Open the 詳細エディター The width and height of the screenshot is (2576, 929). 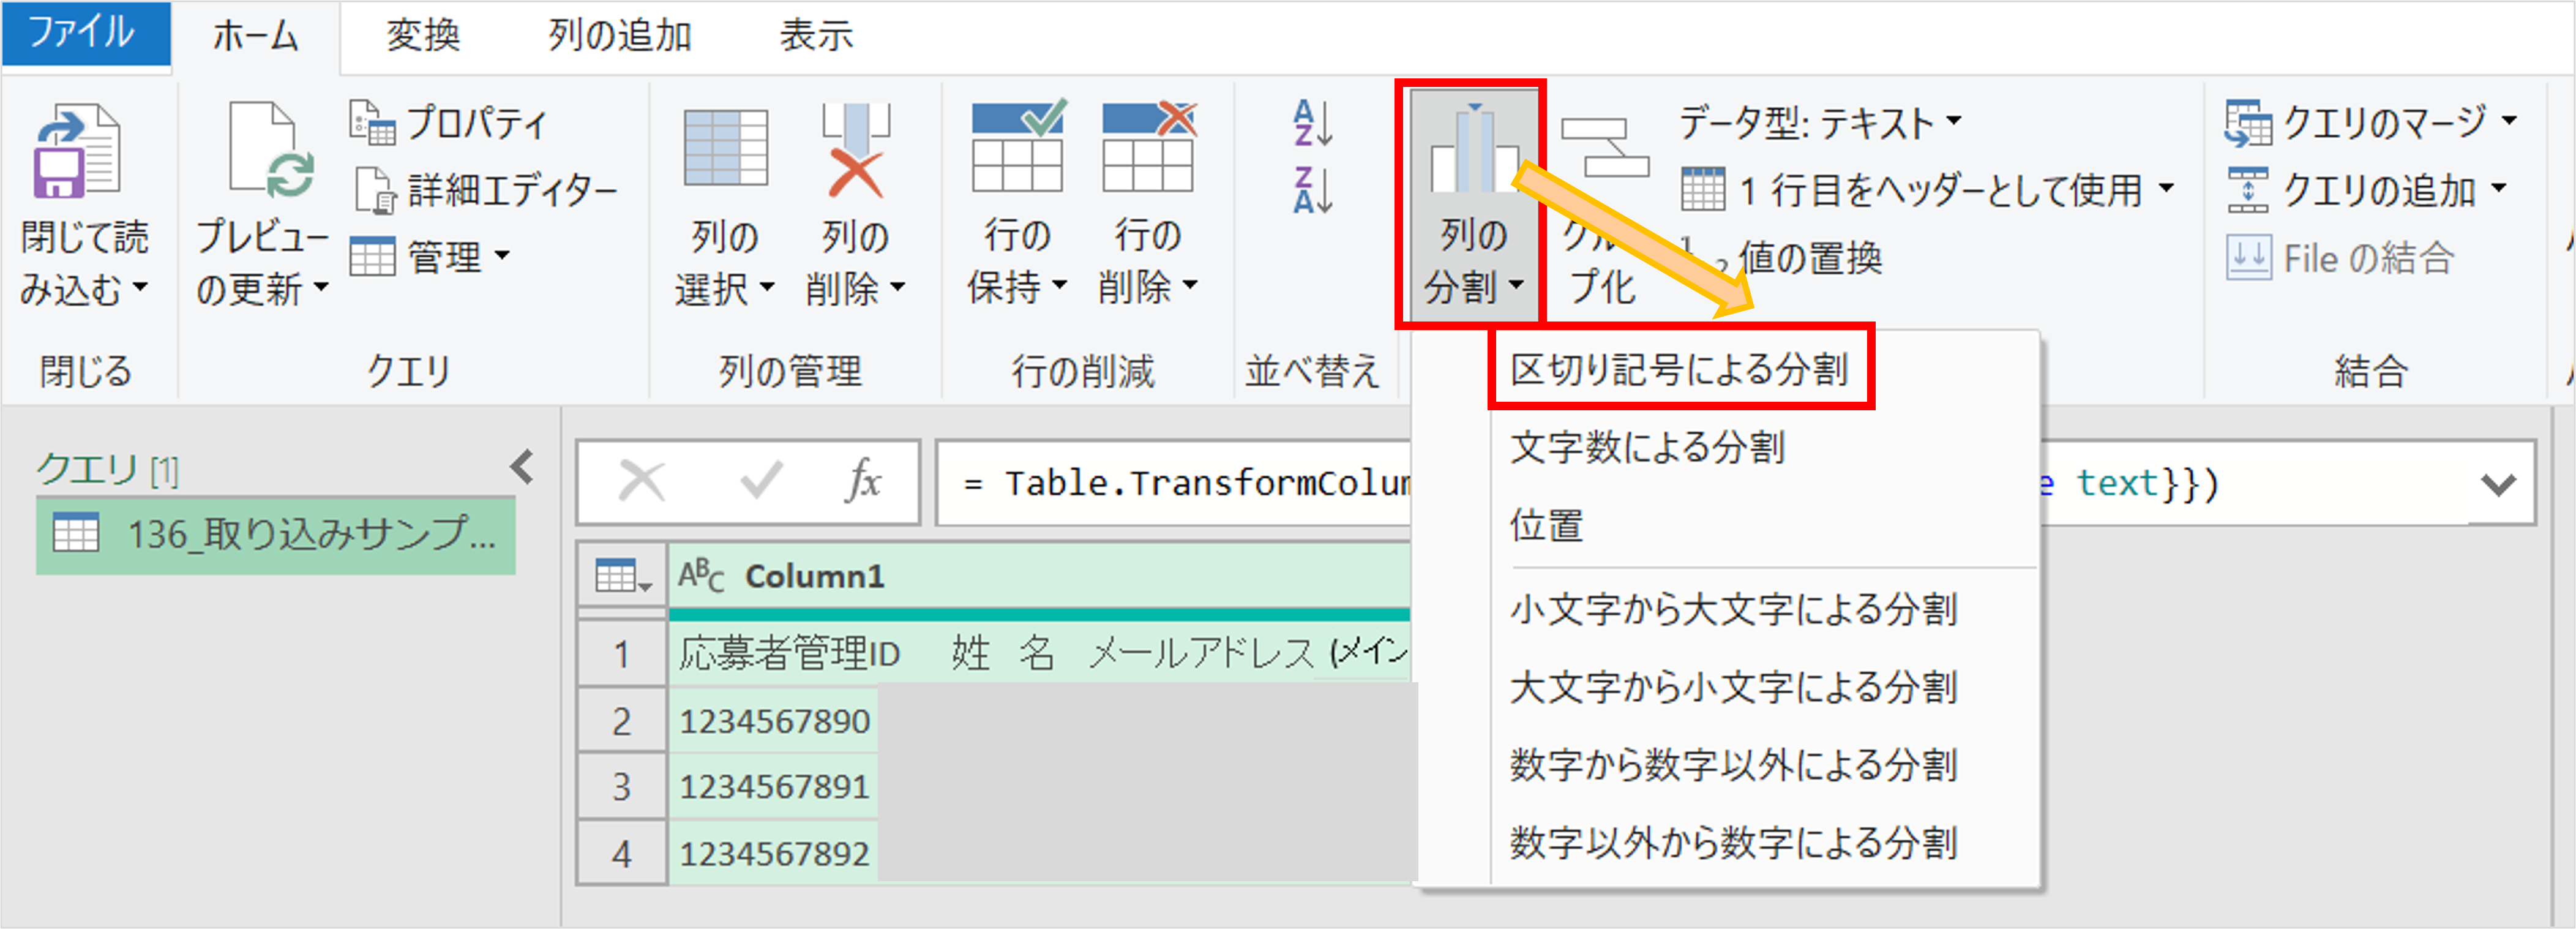tap(485, 190)
